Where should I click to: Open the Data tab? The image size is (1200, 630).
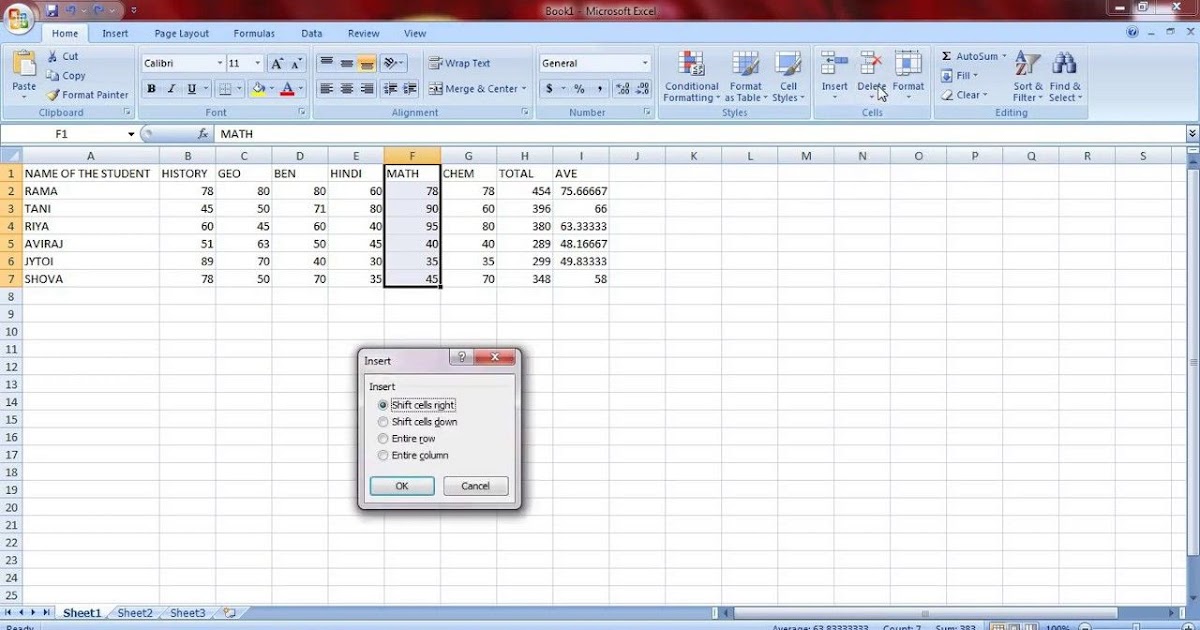[x=312, y=33]
